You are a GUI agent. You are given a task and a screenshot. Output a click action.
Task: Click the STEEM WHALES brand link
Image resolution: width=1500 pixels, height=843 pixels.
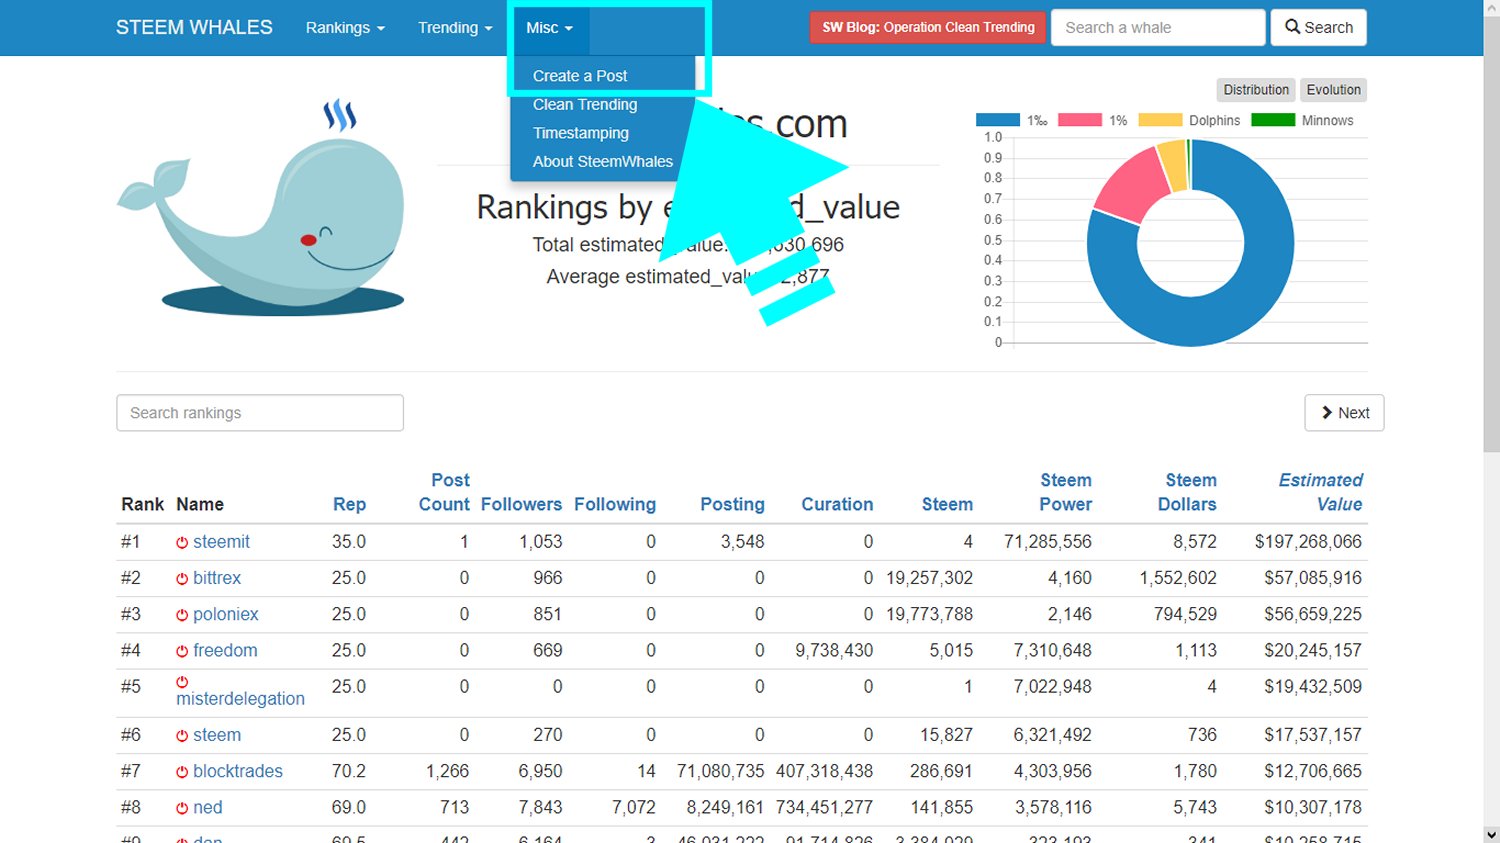click(x=194, y=27)
